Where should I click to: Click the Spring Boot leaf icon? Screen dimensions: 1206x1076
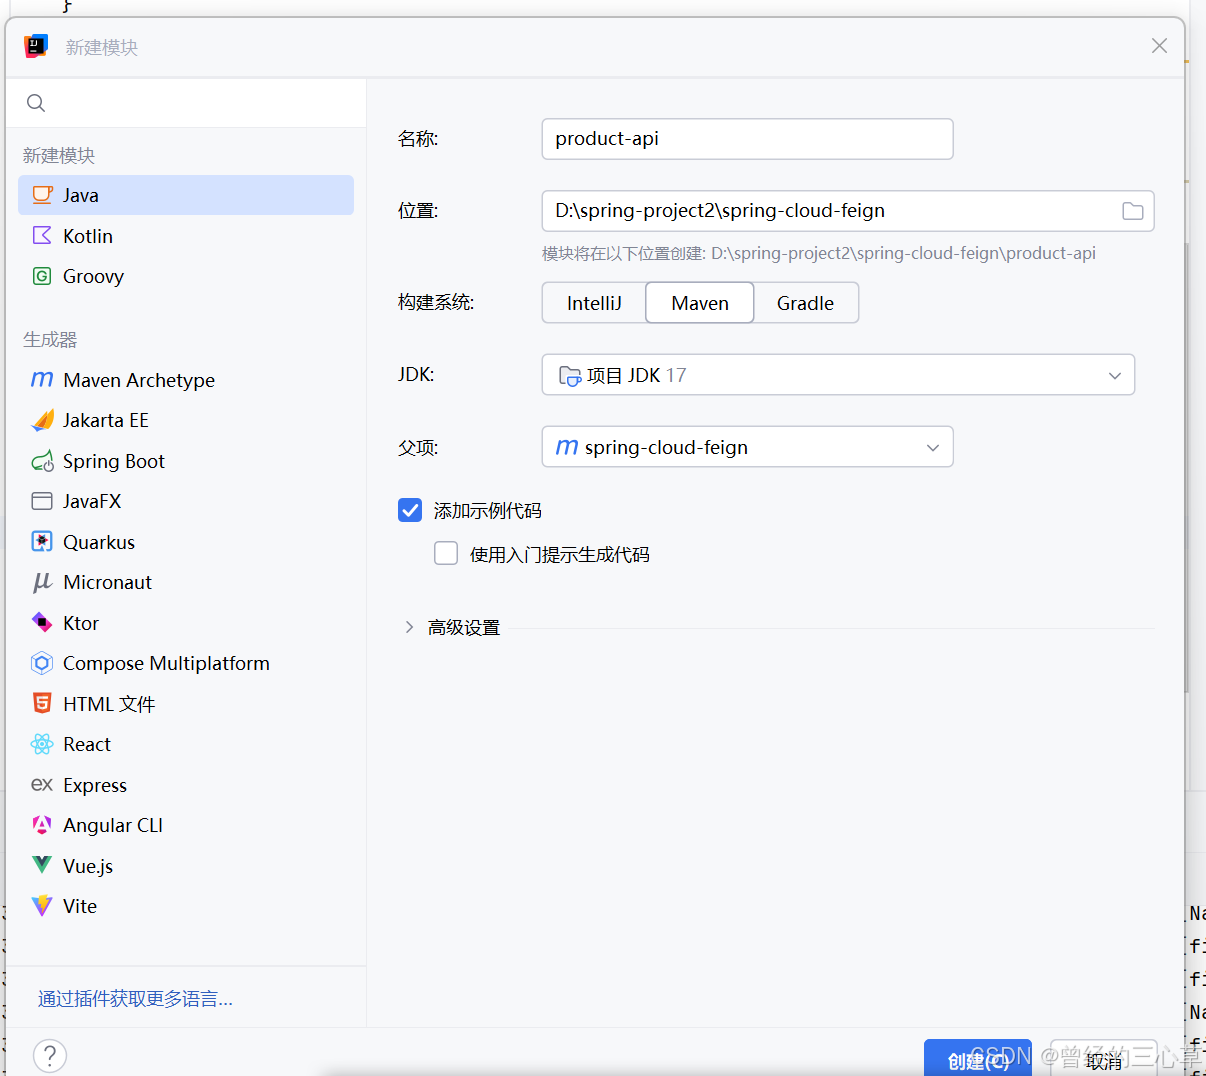tap(42, 461)
